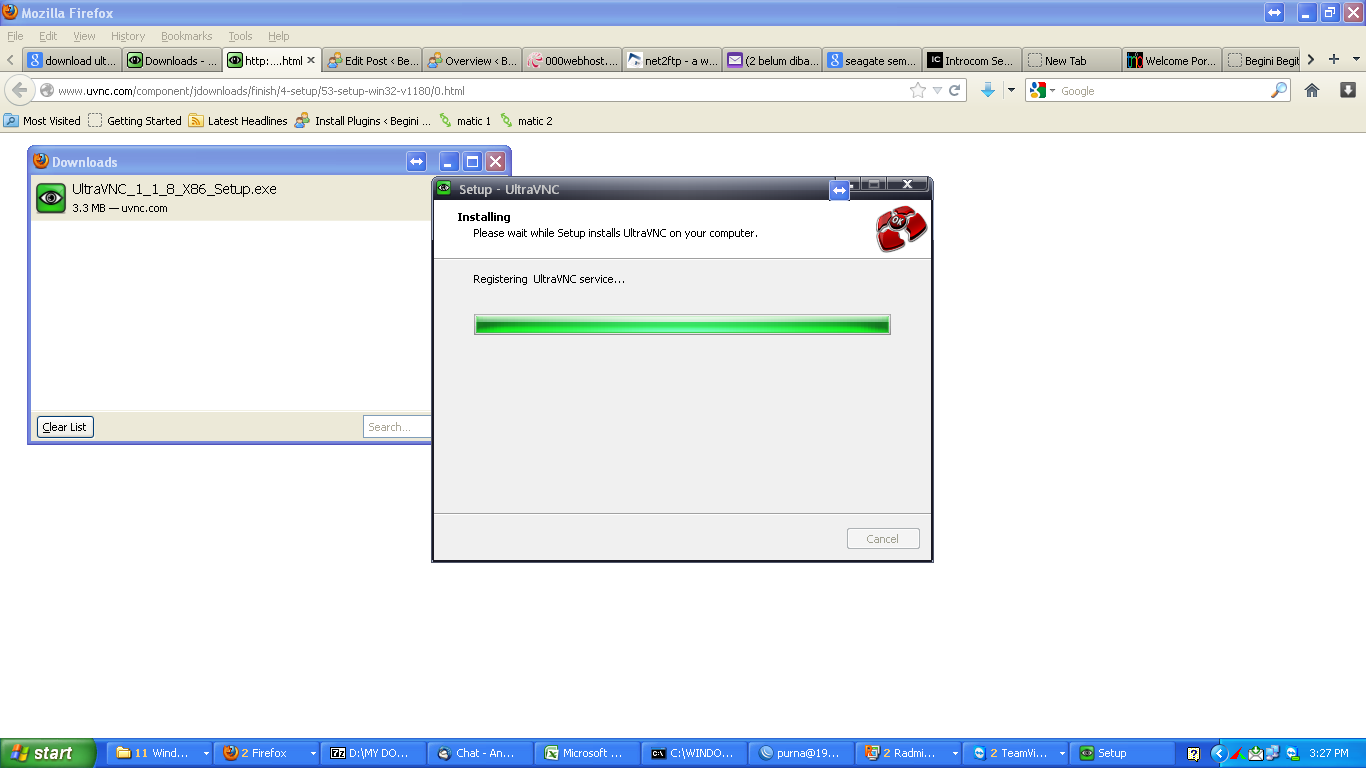Switch to the Chat - An... taskbar button
The height and width of the screenshot is (768, 1366).
[481, 753]
